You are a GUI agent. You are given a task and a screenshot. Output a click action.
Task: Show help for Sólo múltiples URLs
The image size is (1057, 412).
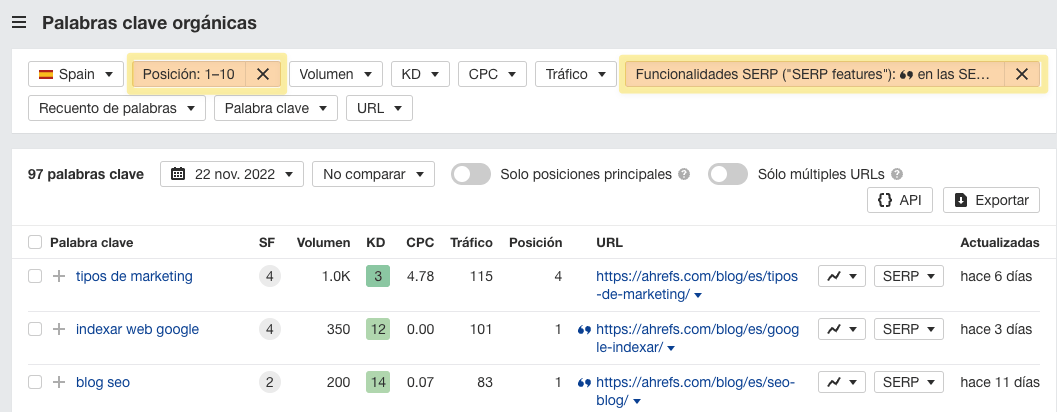pyautogui.click(x=896, y=175)
